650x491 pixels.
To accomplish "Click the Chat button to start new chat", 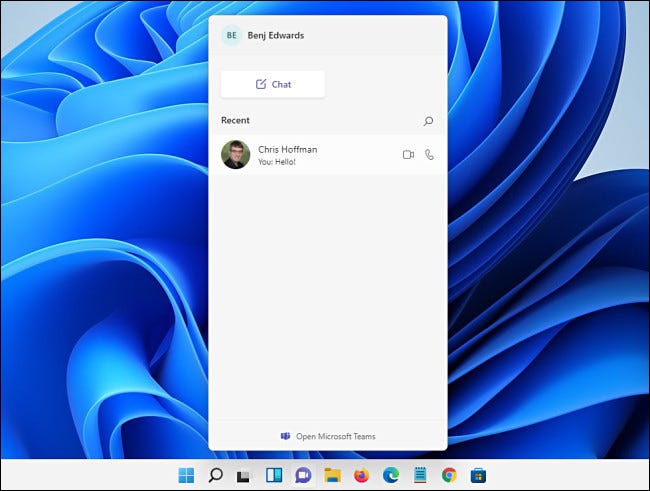I will pos(273,84).
